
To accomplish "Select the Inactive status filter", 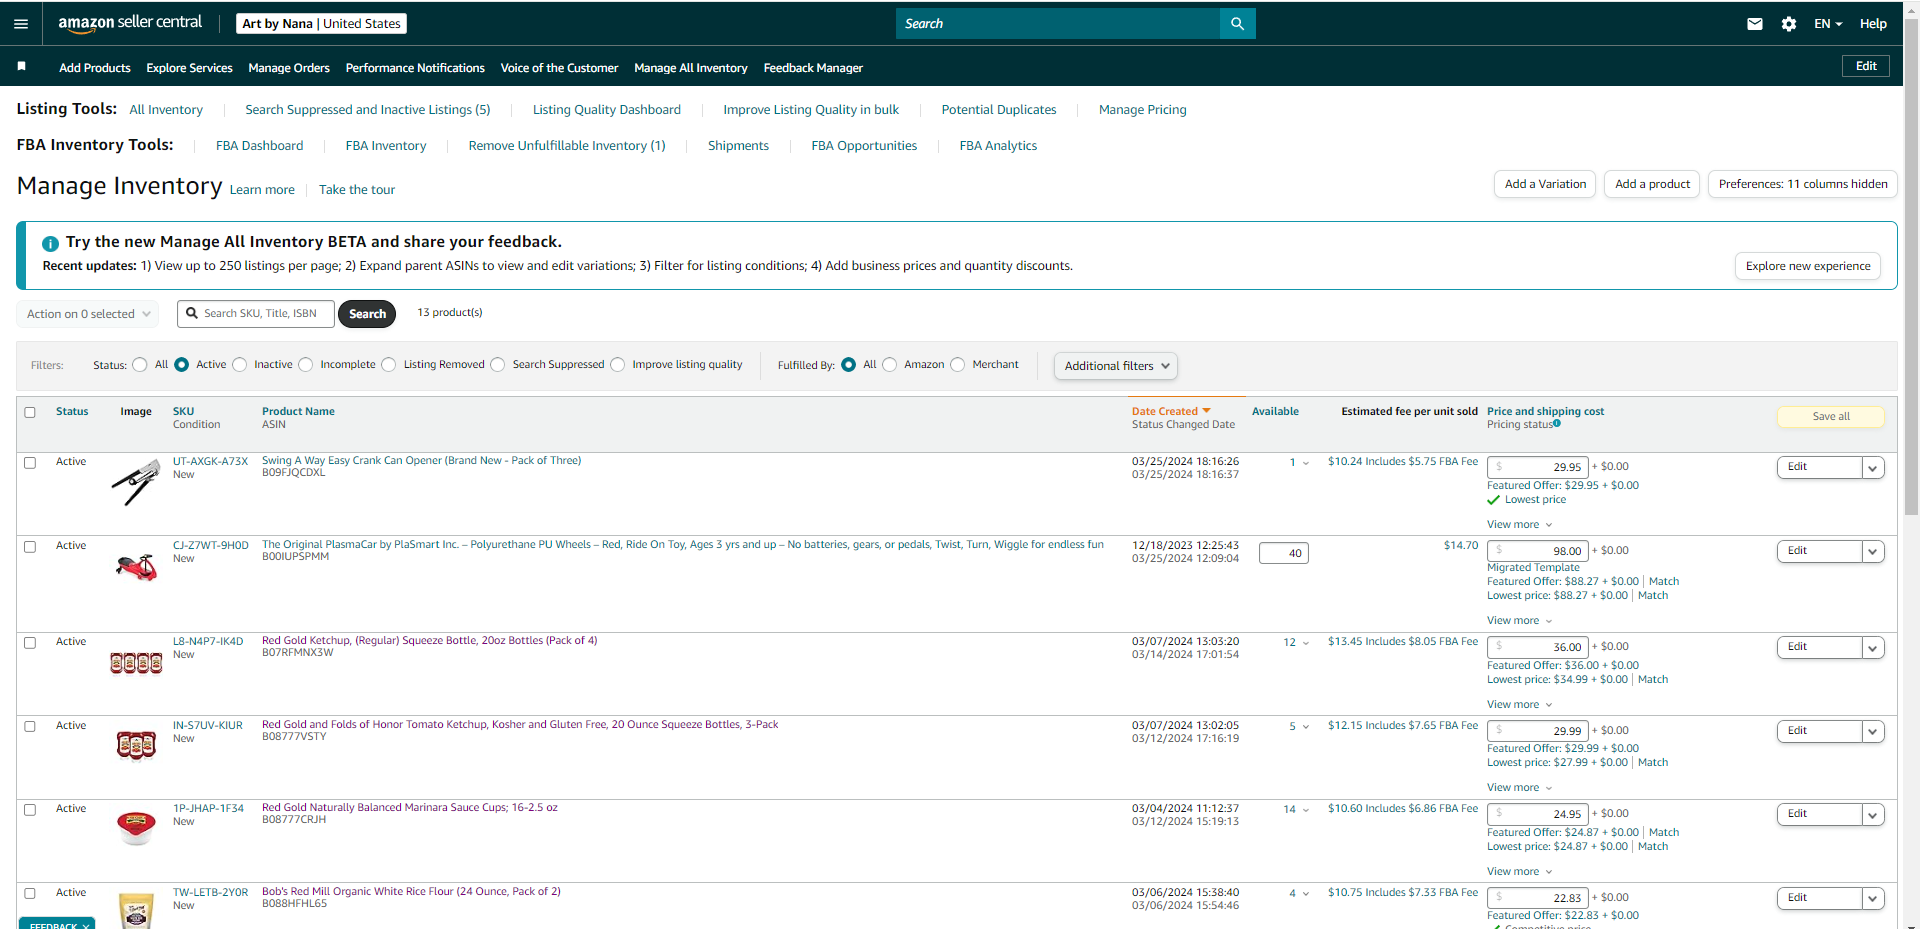I will coord(240,365).
